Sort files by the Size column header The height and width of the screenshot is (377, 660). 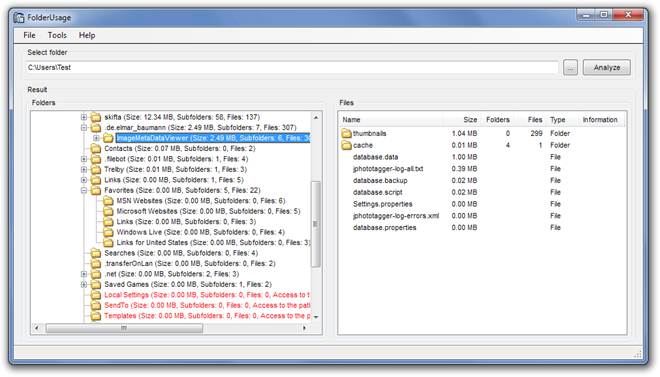tap(461, 120)
